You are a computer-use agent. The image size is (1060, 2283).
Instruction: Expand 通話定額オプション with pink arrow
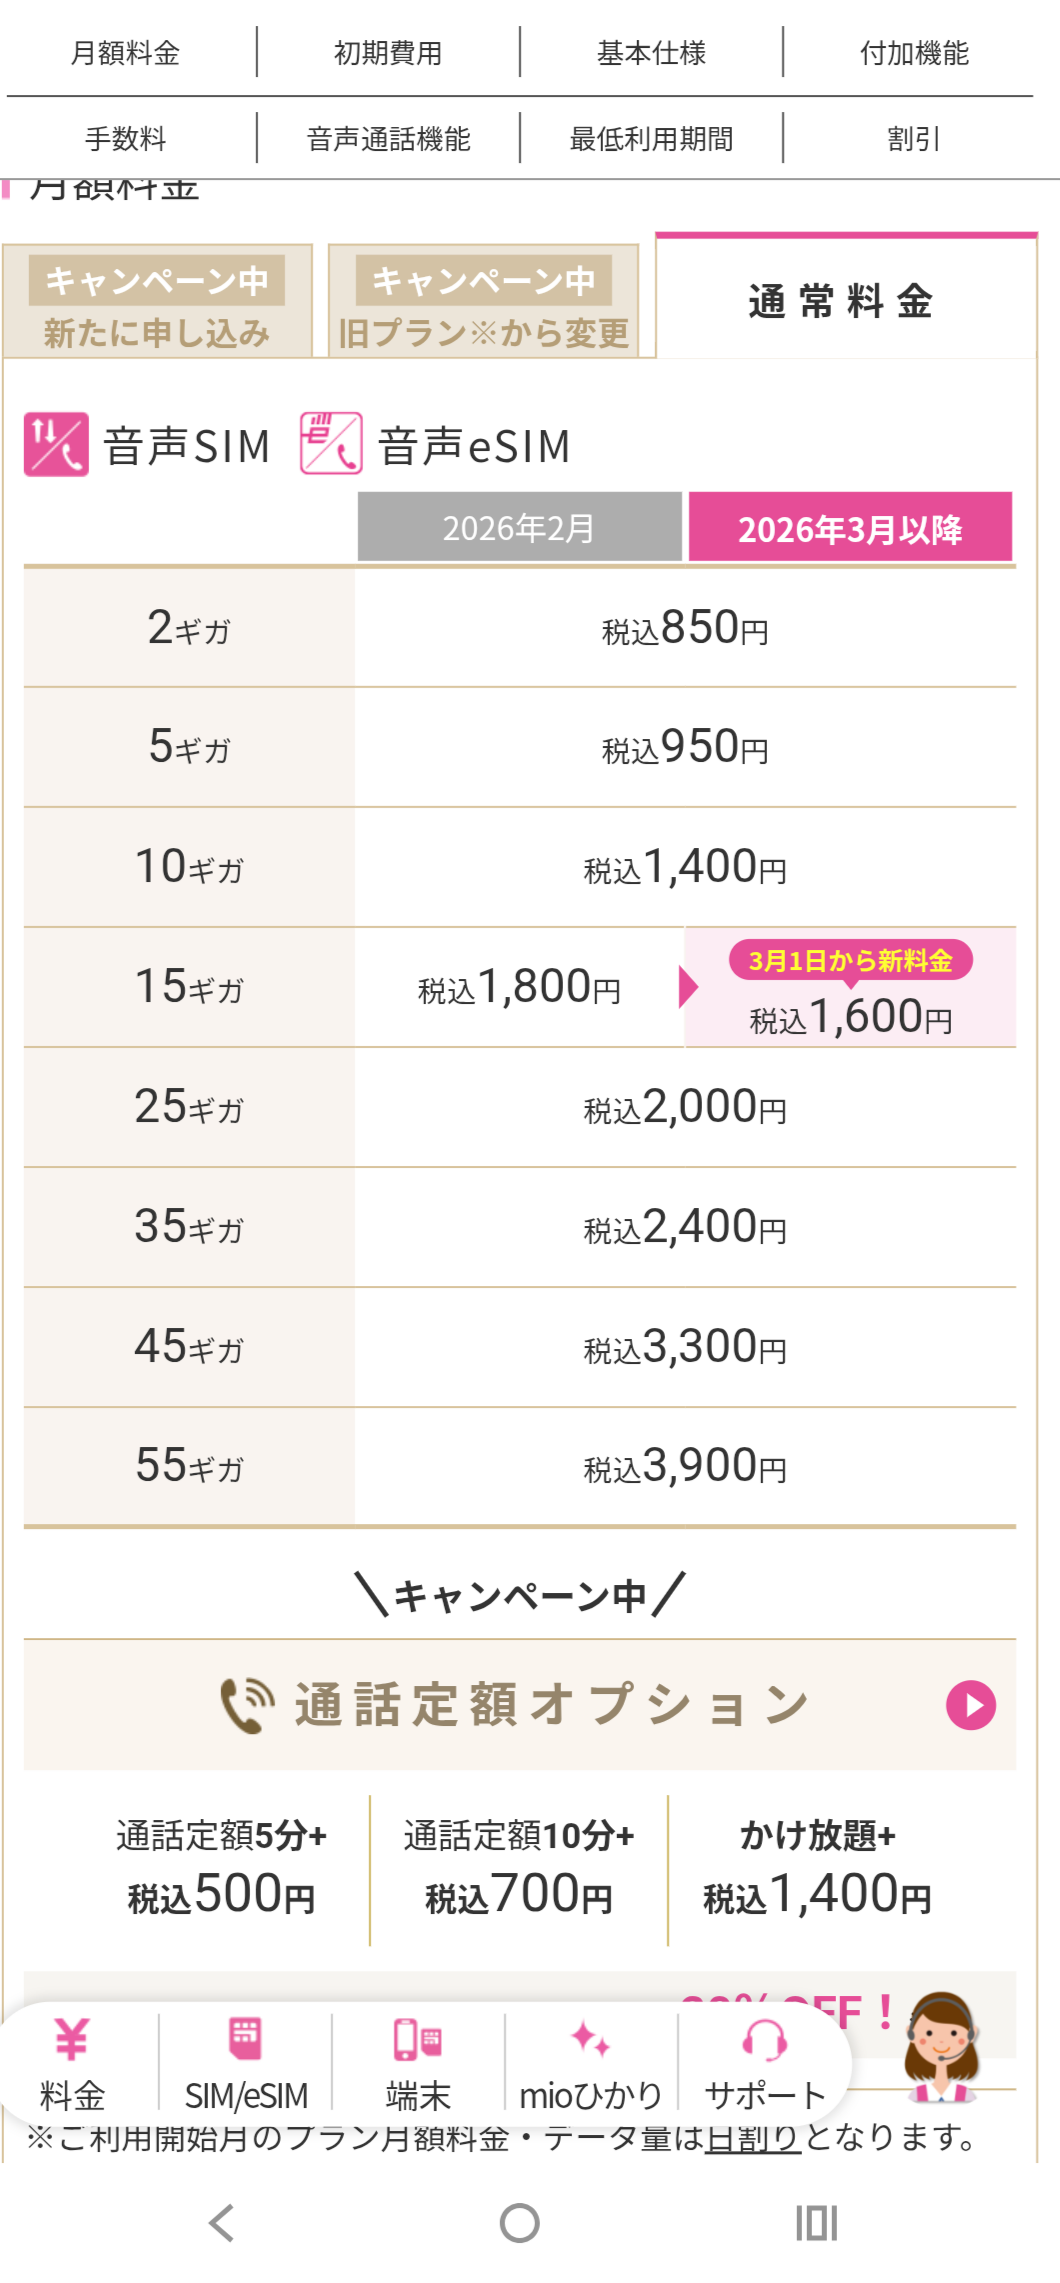click(x=971, y=1705)
